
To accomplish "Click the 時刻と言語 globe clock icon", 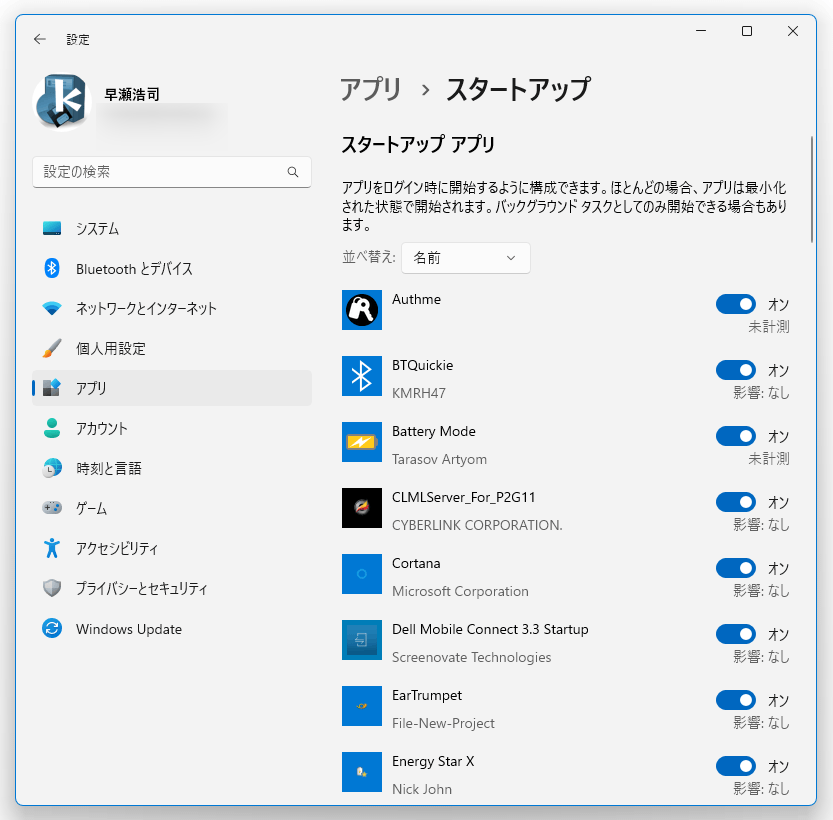I will [52, 468].
